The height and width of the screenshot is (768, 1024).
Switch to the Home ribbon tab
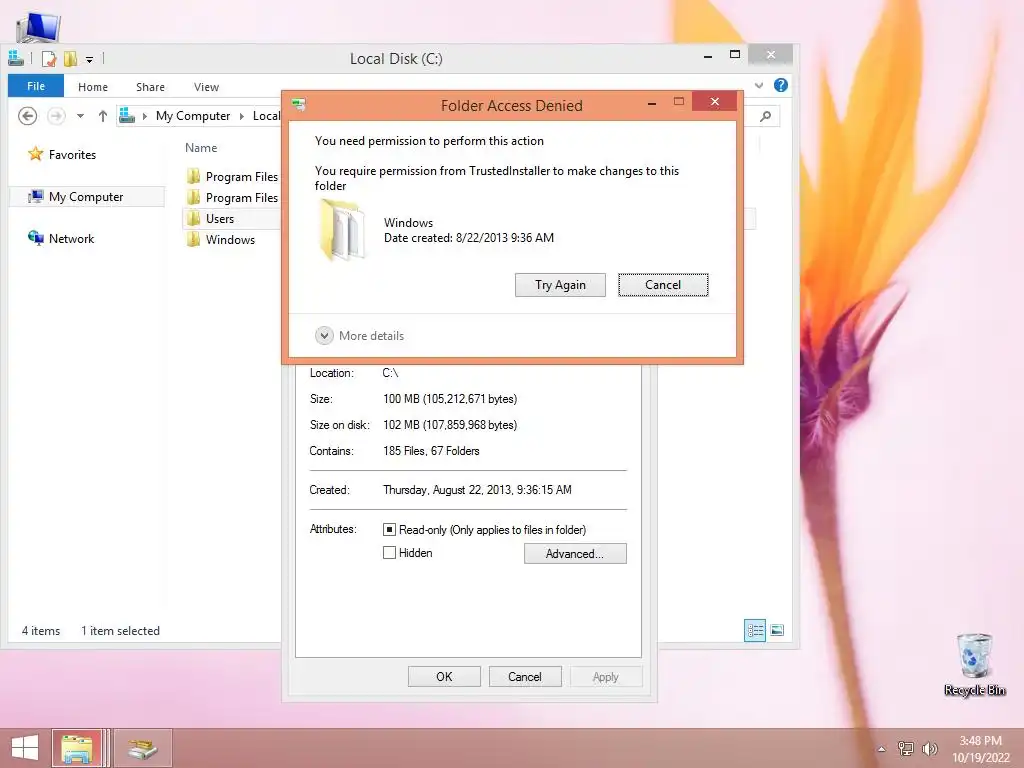[93, 87]
